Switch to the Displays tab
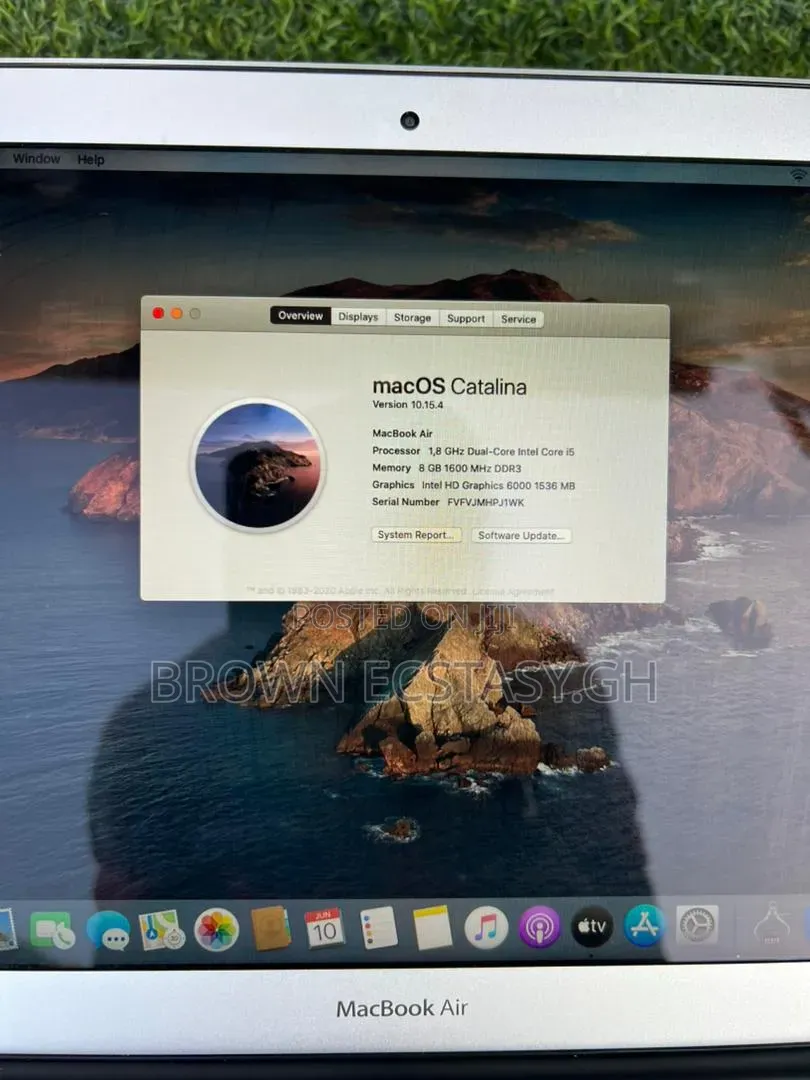 (358, 317)
